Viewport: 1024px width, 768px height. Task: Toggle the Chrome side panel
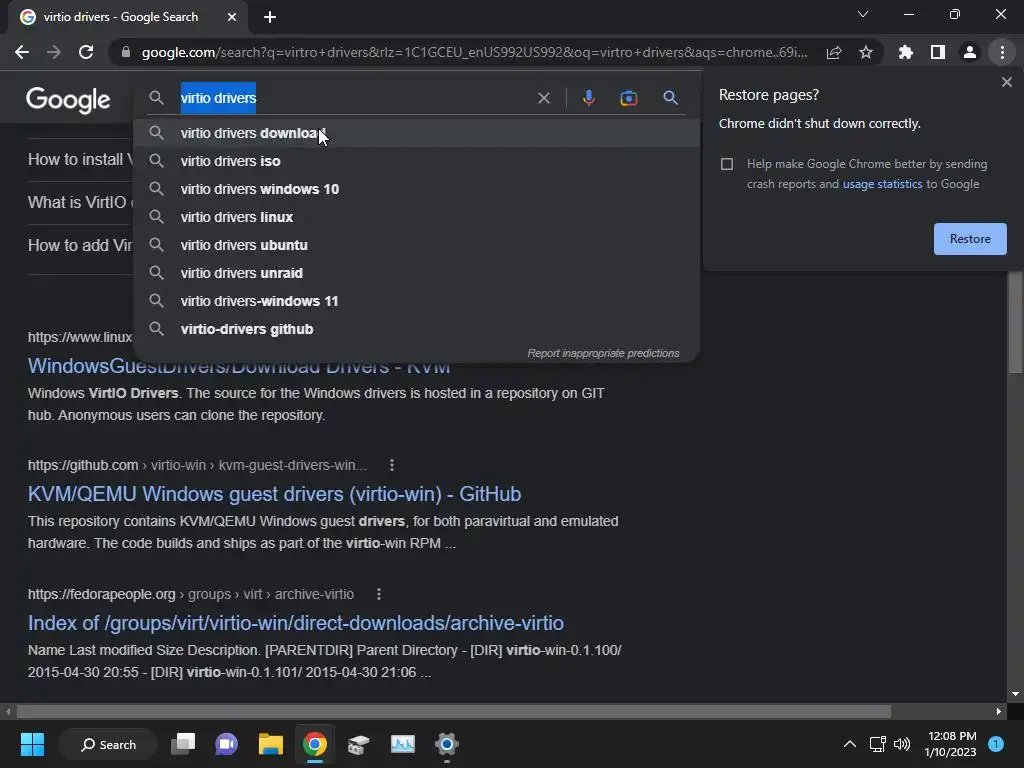[937, 52]
